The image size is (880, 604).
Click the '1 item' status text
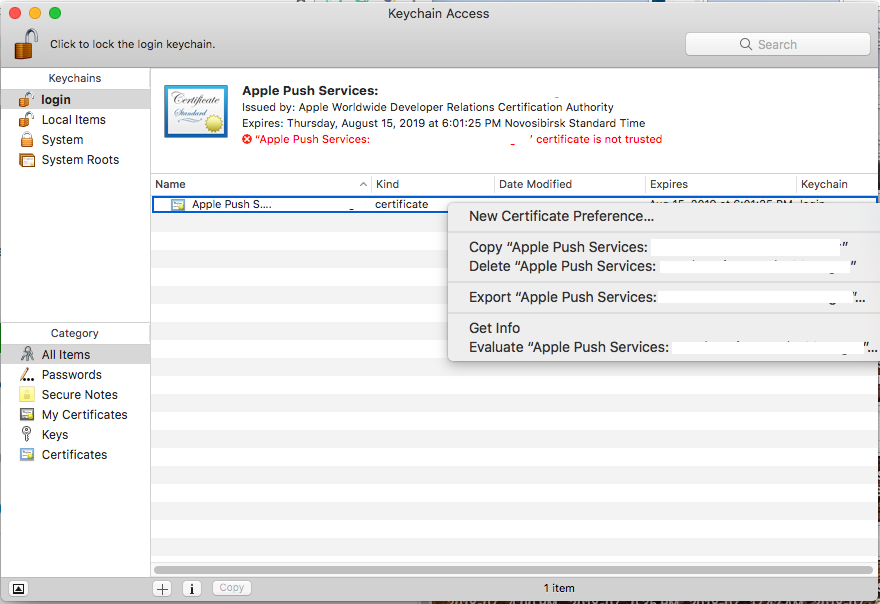tap(559, 588)
